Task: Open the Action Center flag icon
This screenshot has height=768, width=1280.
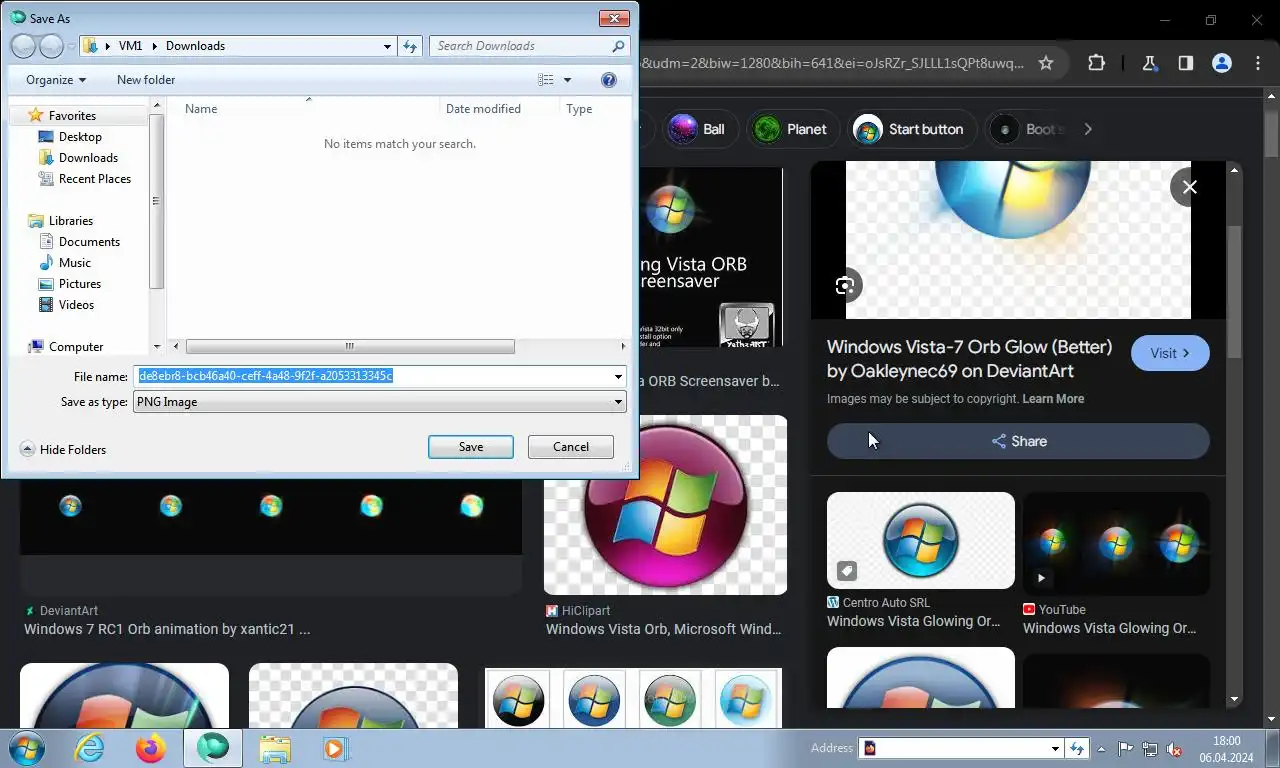Action: tap(1125, 748)
